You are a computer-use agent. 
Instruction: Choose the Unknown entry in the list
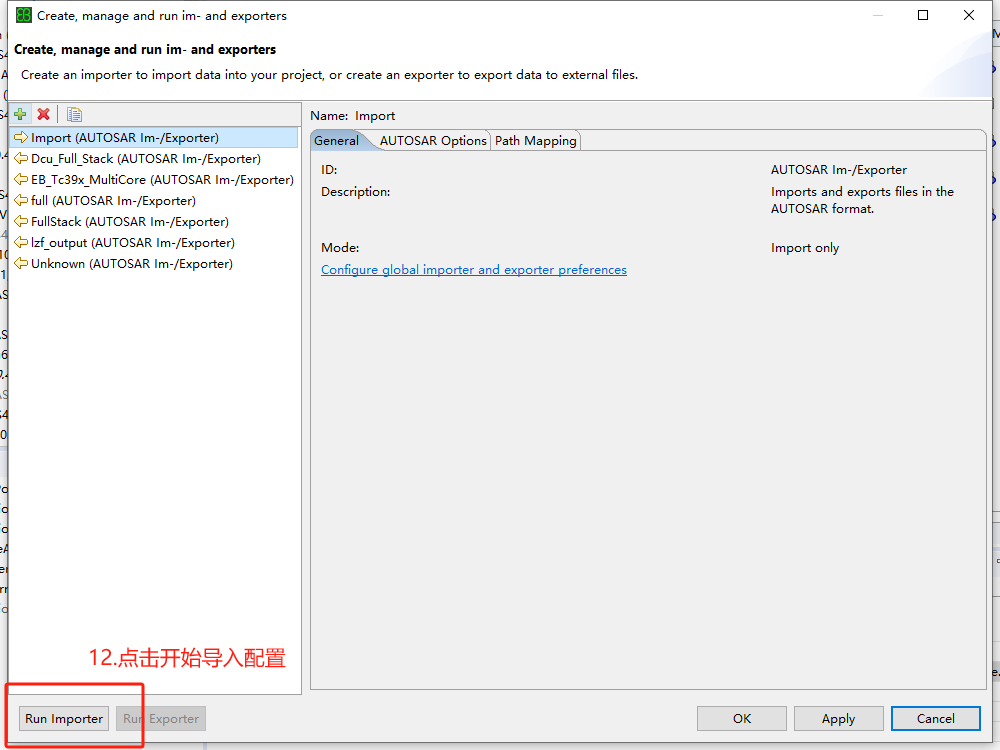[131, 264]
